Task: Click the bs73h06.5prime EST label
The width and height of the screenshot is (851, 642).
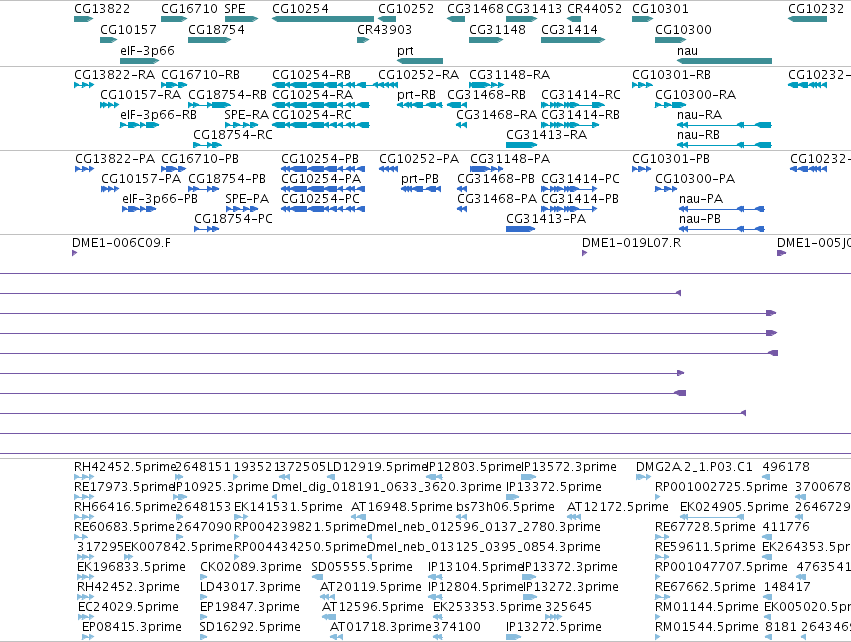Action: (505, 506)
